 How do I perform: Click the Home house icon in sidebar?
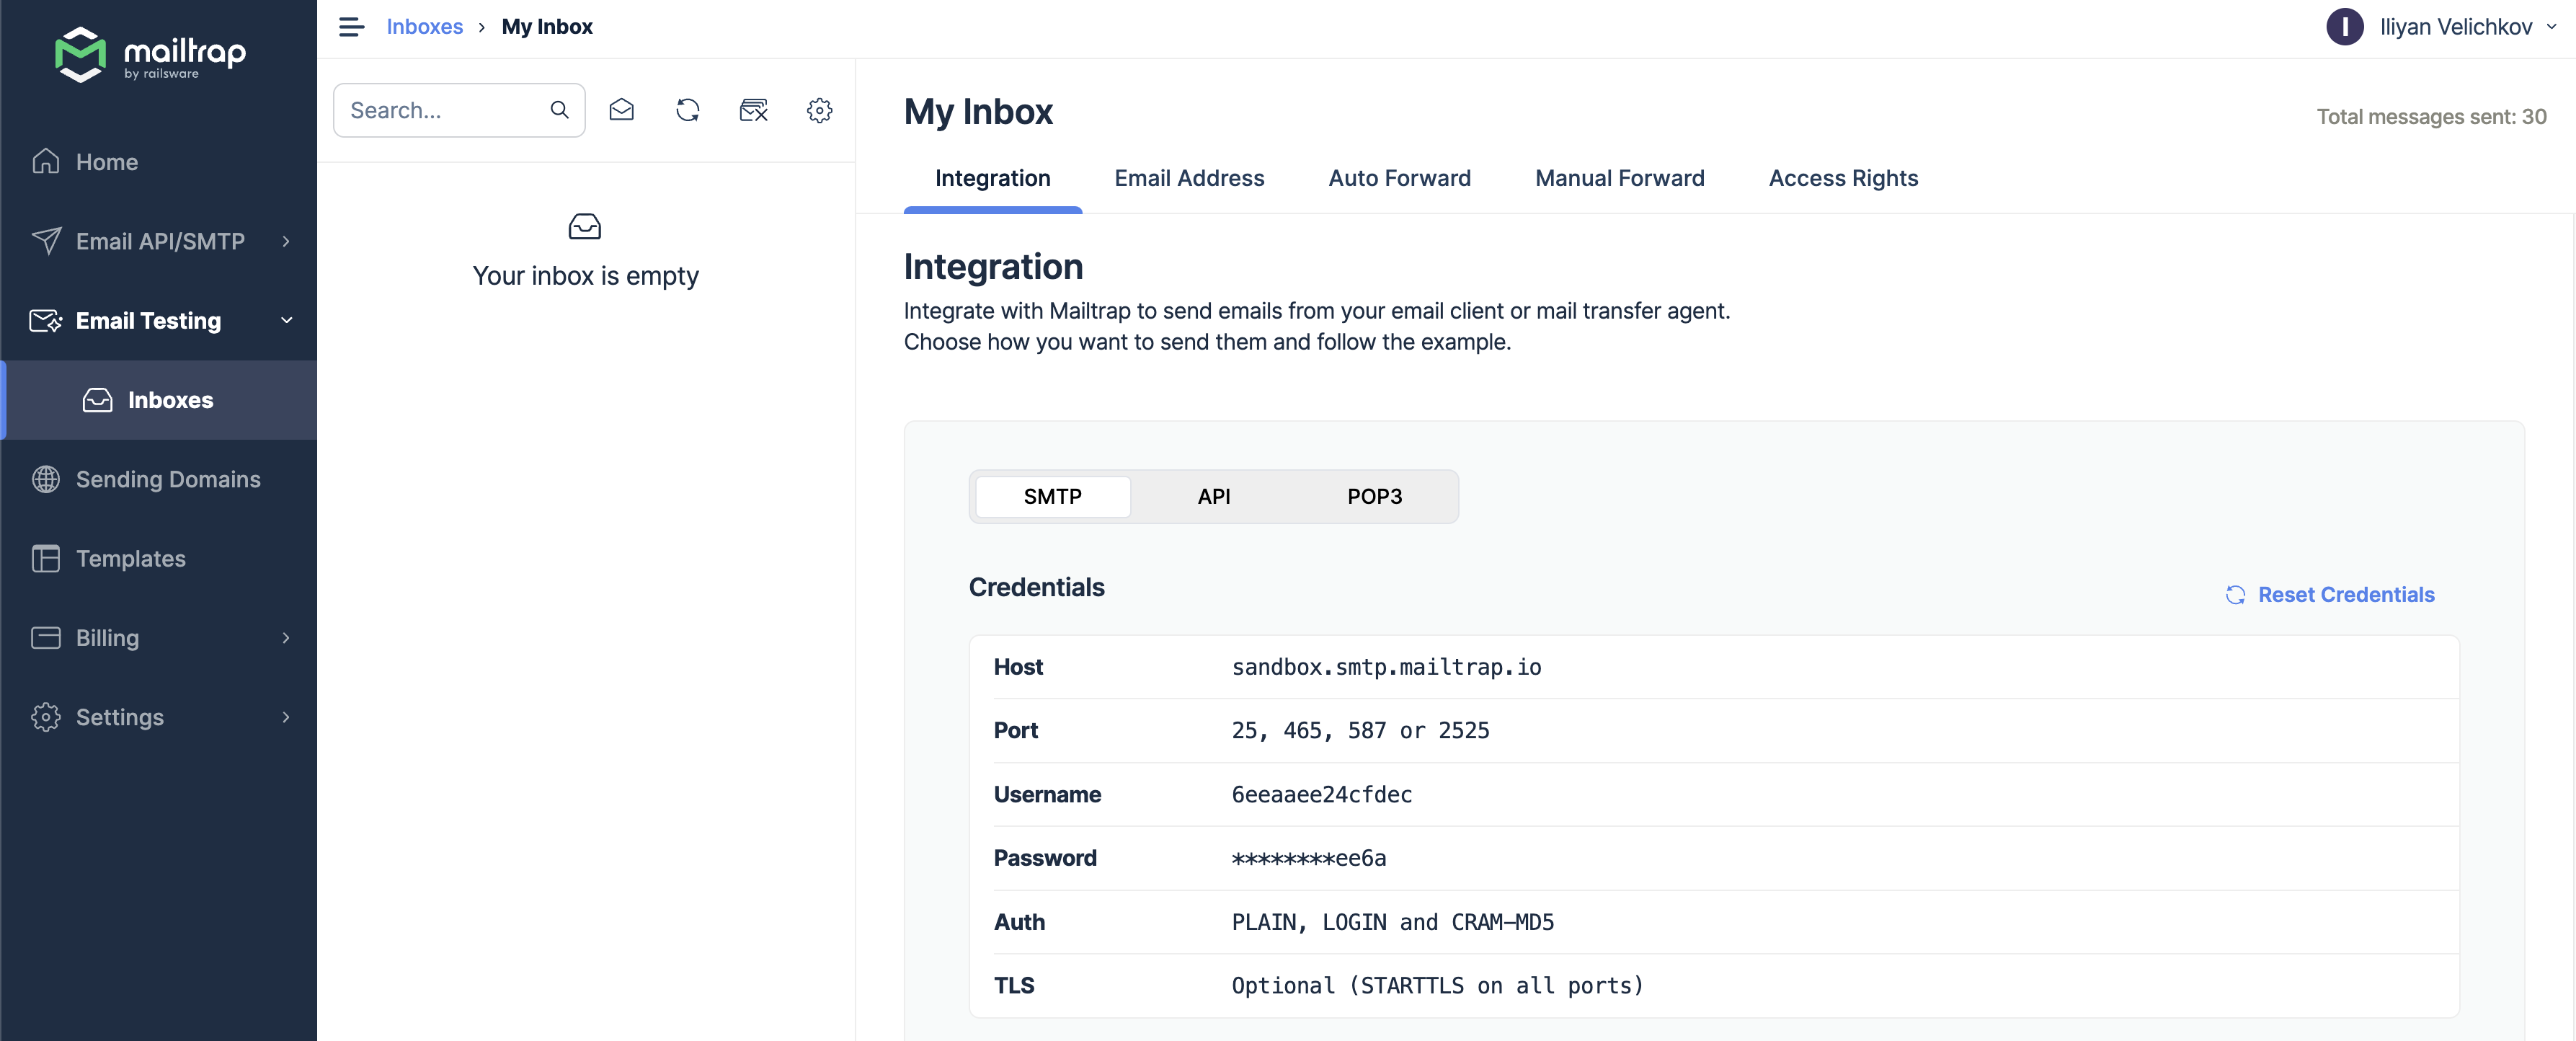(x=46, y=161)
